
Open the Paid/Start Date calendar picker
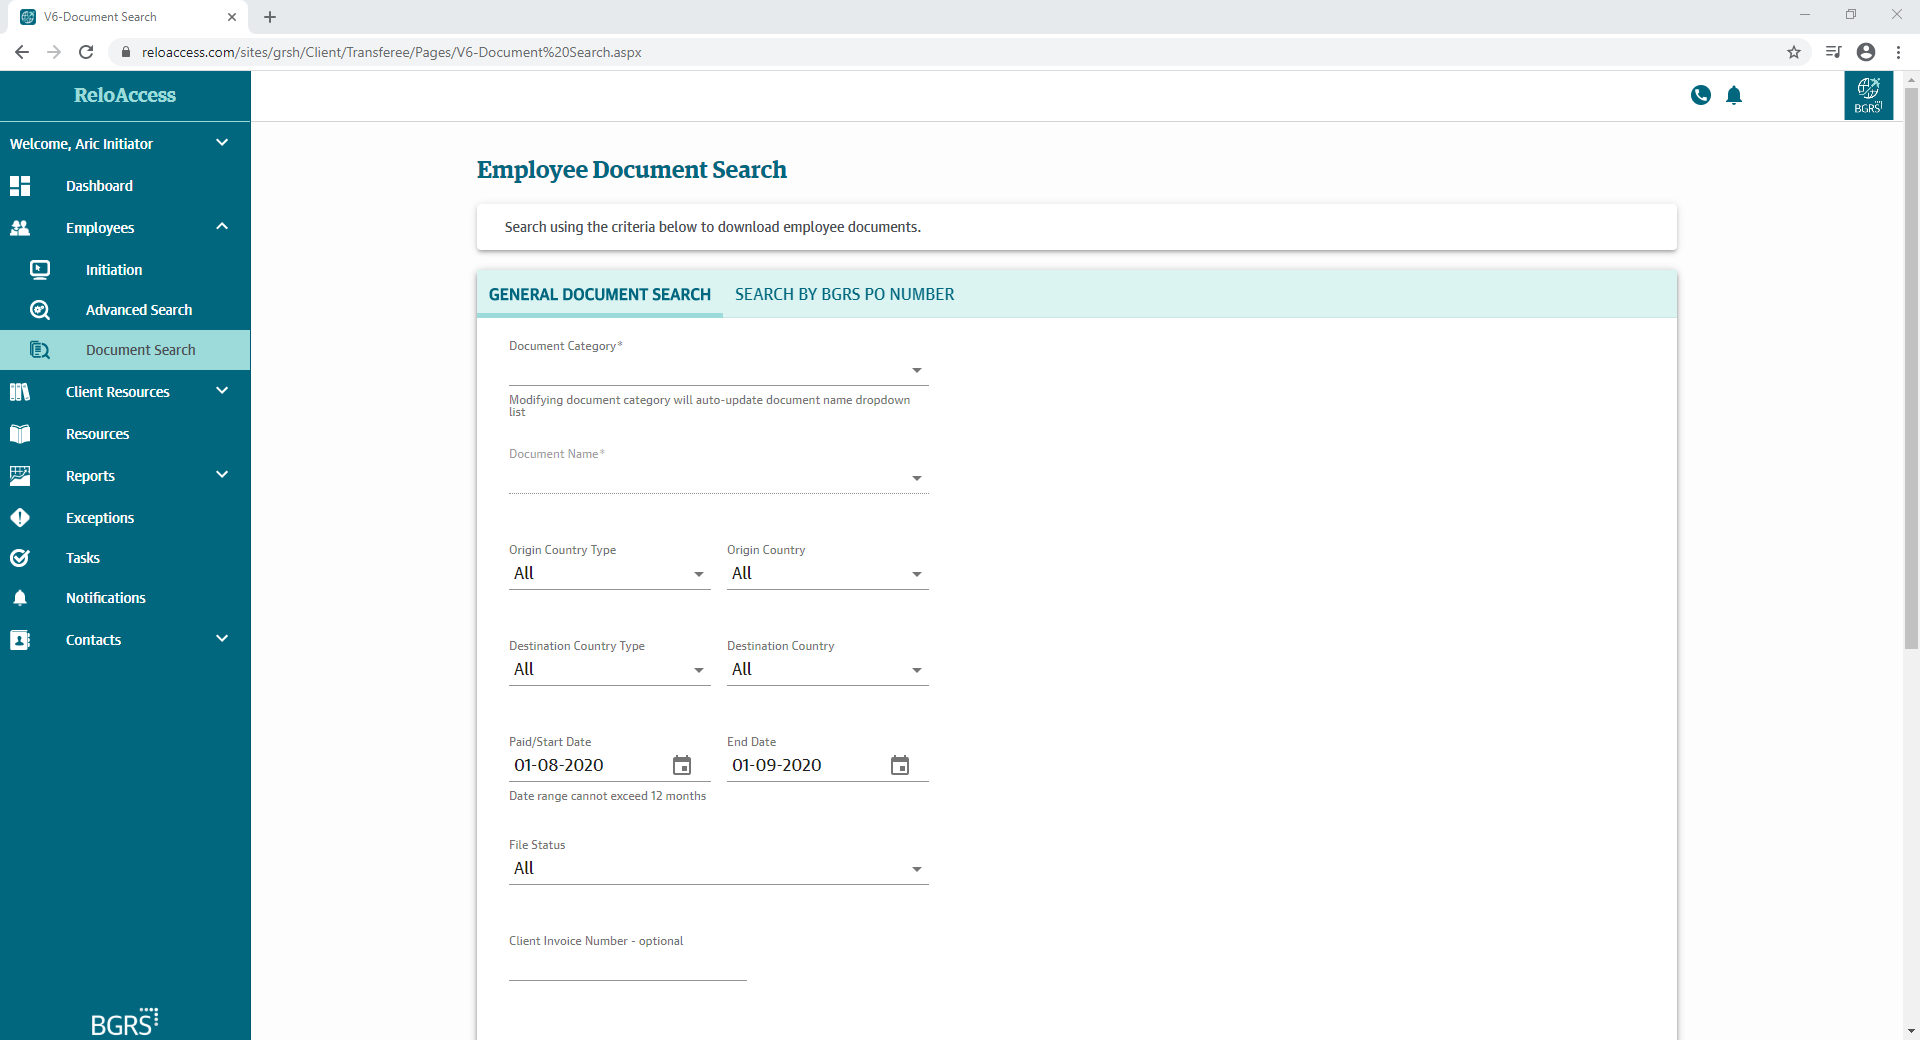click(682, 765)
